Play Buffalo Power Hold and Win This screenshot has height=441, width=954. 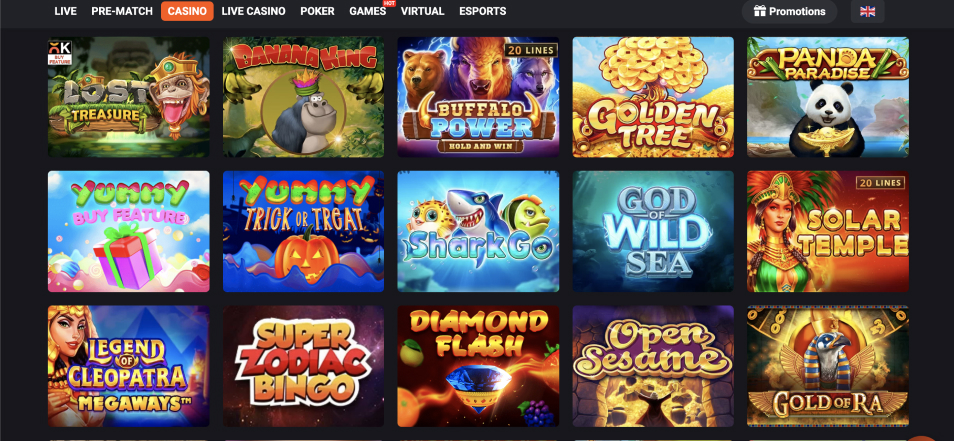pyautogui.click(x=478, y=97)
